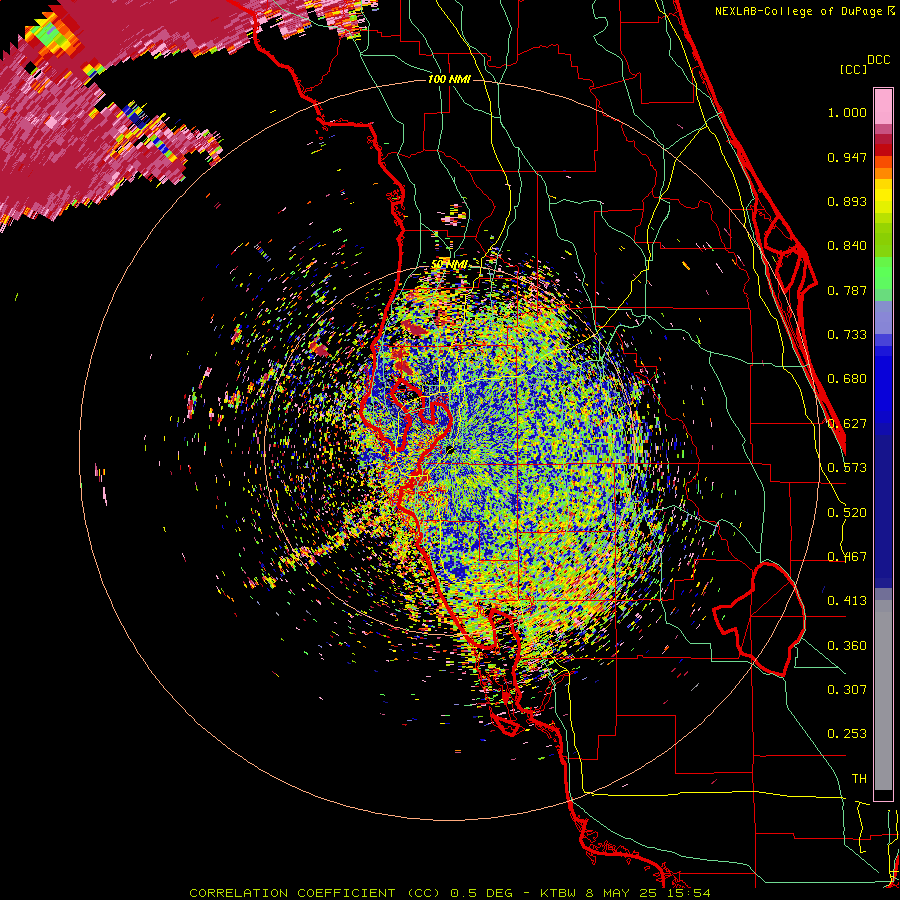This screenshot has height=900, width=900.
Task: Click the 0.253 color scale value
Action: (847, 734)
